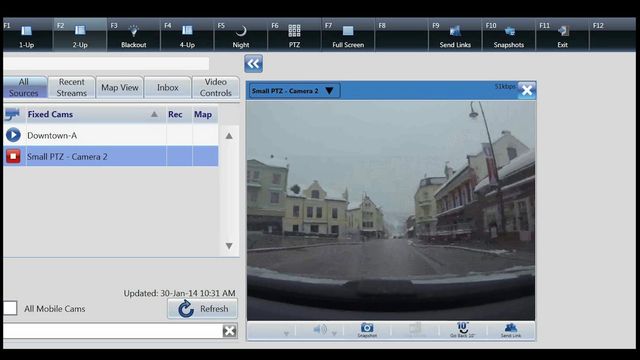This screenshot has height=360, width=640.
Task: Click the empty F12 toolbar slot
Action: [613, 34]
